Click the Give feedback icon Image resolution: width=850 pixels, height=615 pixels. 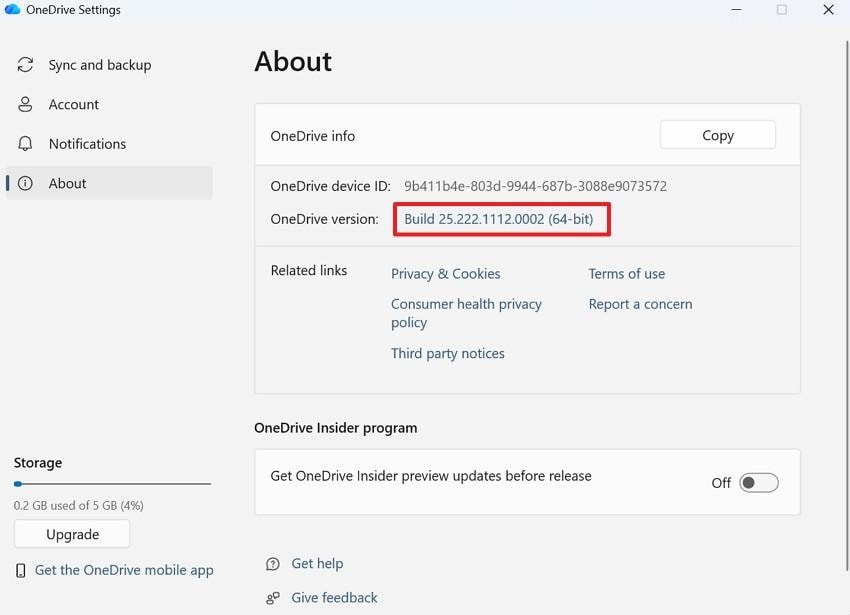coord(272,597)
